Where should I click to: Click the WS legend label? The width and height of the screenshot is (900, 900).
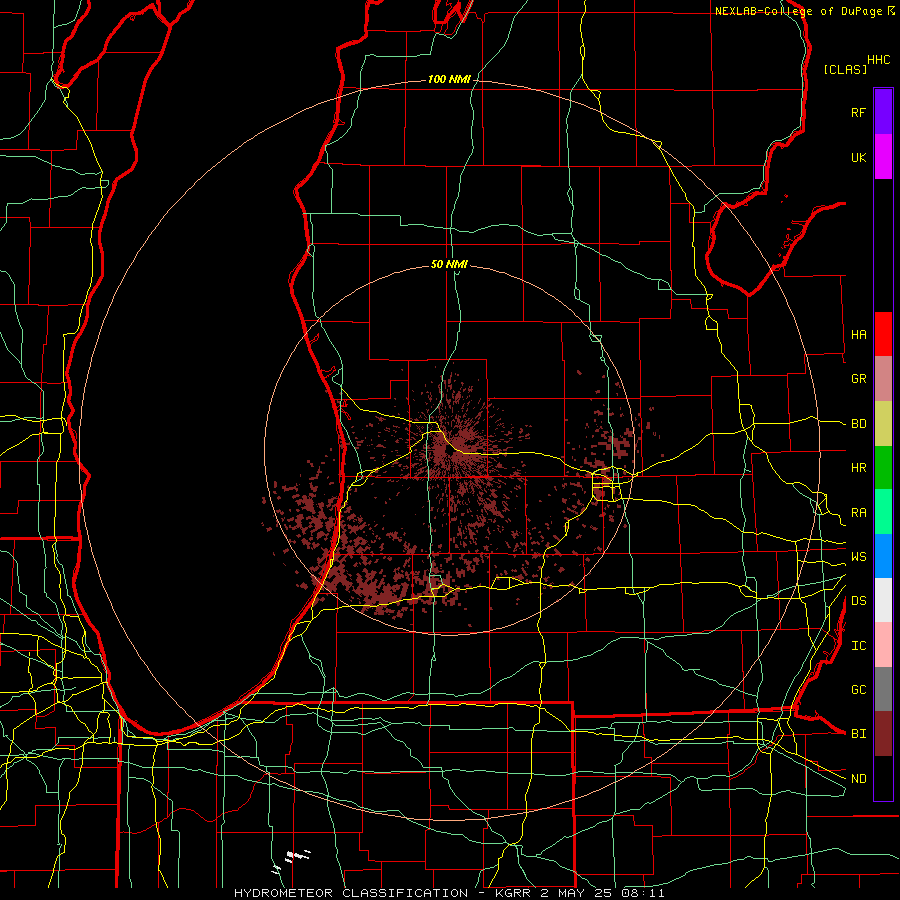click(858, 556)
